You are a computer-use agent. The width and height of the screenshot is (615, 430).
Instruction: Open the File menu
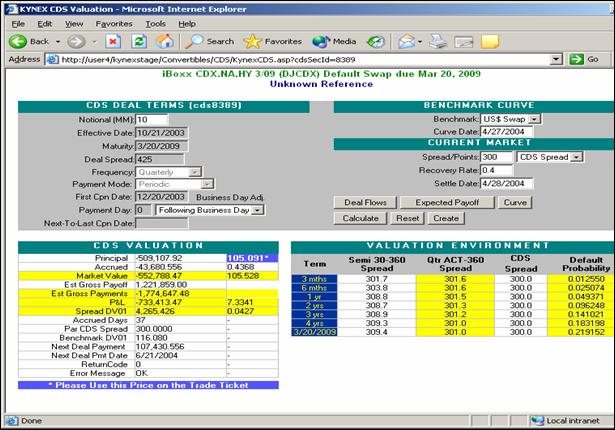(18, 24)
